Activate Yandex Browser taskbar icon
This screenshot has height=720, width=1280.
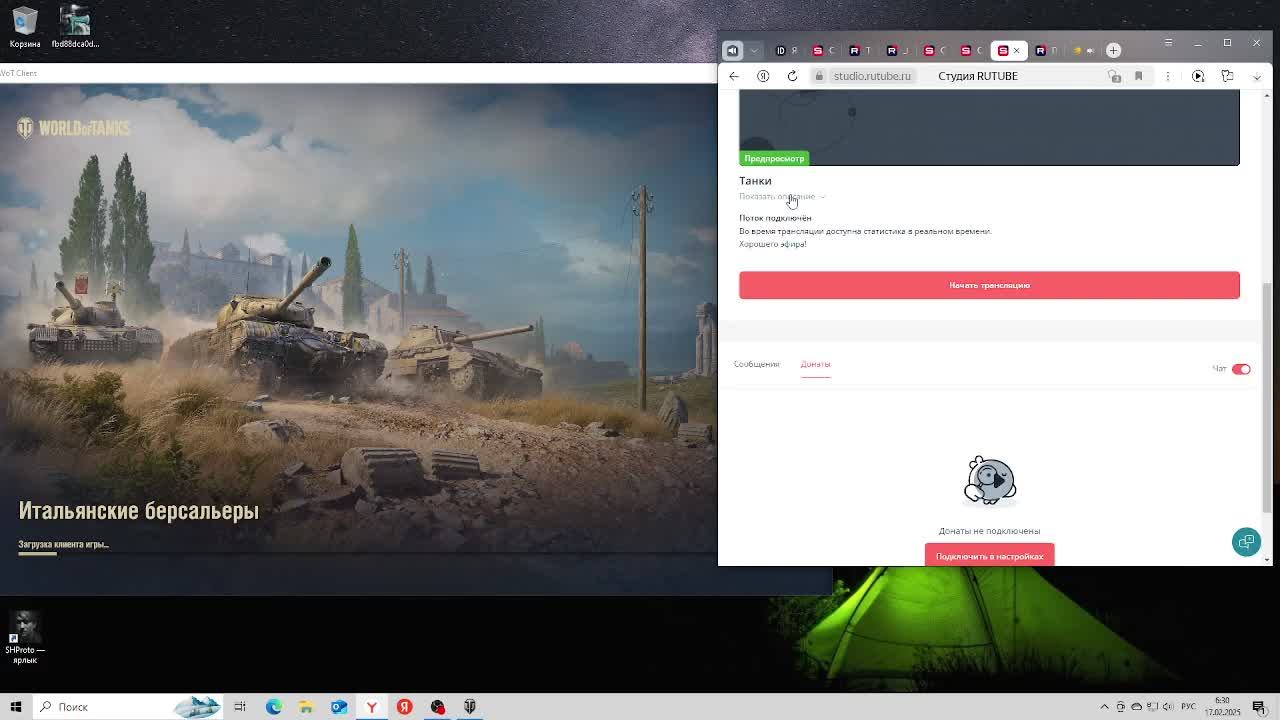click(371, 707)
